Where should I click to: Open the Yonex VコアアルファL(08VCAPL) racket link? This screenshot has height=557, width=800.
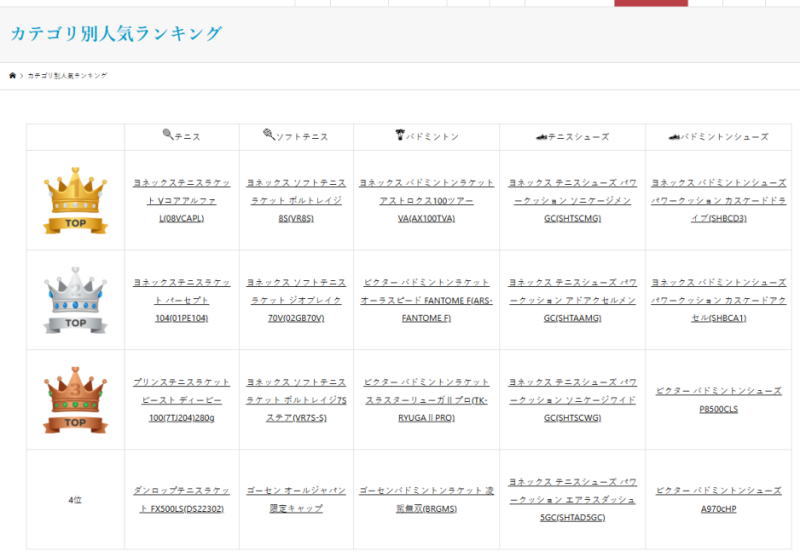pos(181,200)
